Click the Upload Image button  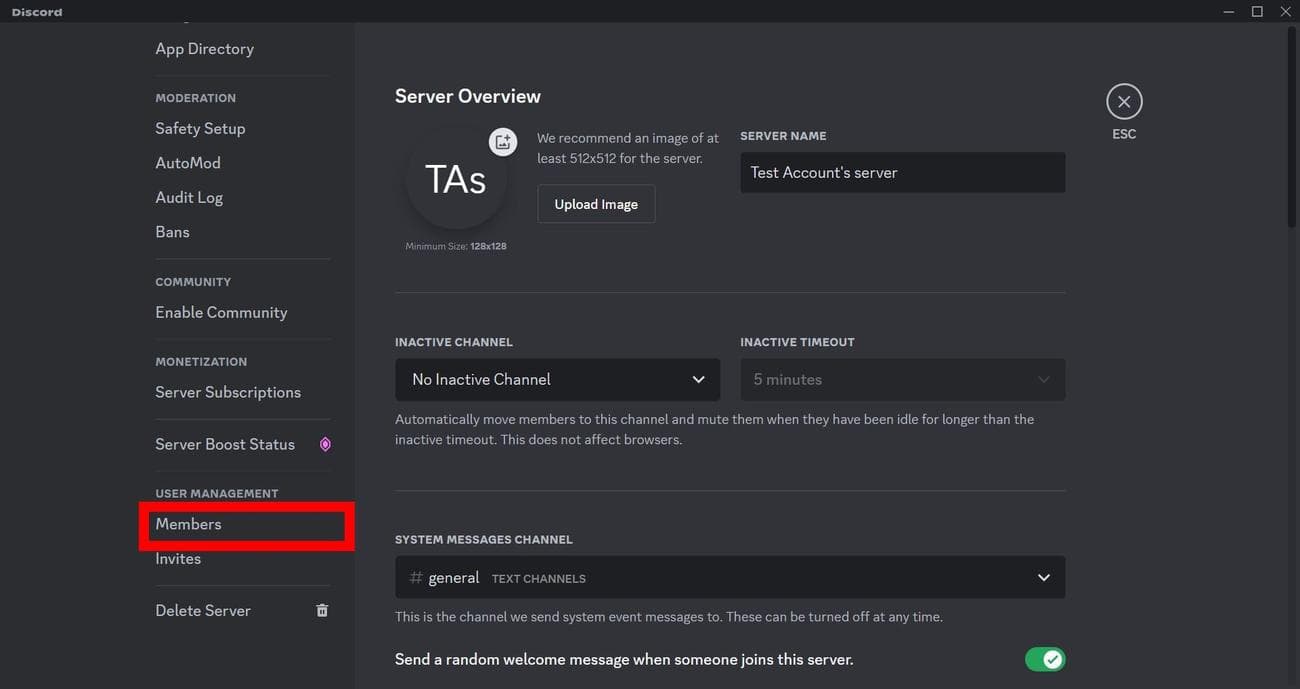point(596,204)
